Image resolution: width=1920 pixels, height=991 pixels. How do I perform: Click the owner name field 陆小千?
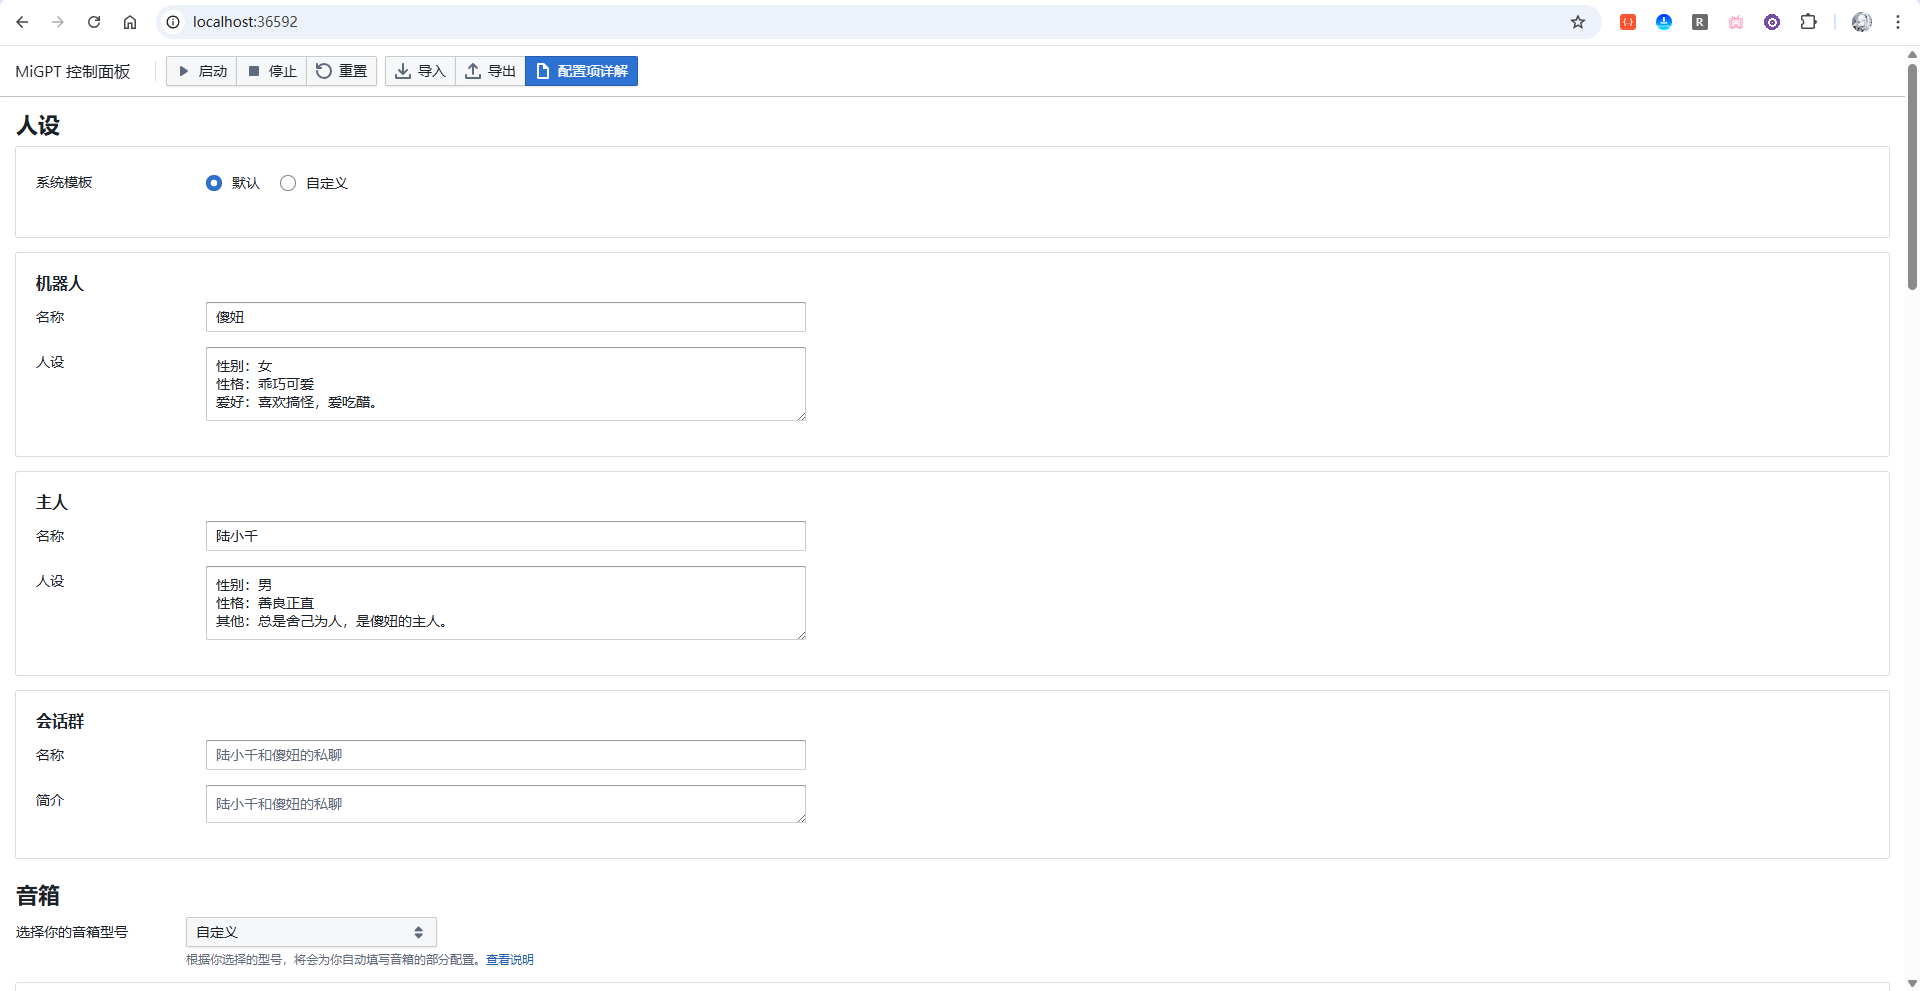pos(505,536)
